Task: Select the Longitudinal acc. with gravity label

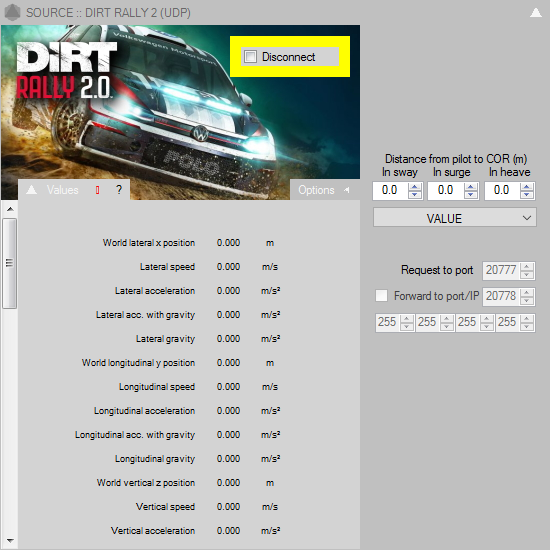Action: click(135, 435)
